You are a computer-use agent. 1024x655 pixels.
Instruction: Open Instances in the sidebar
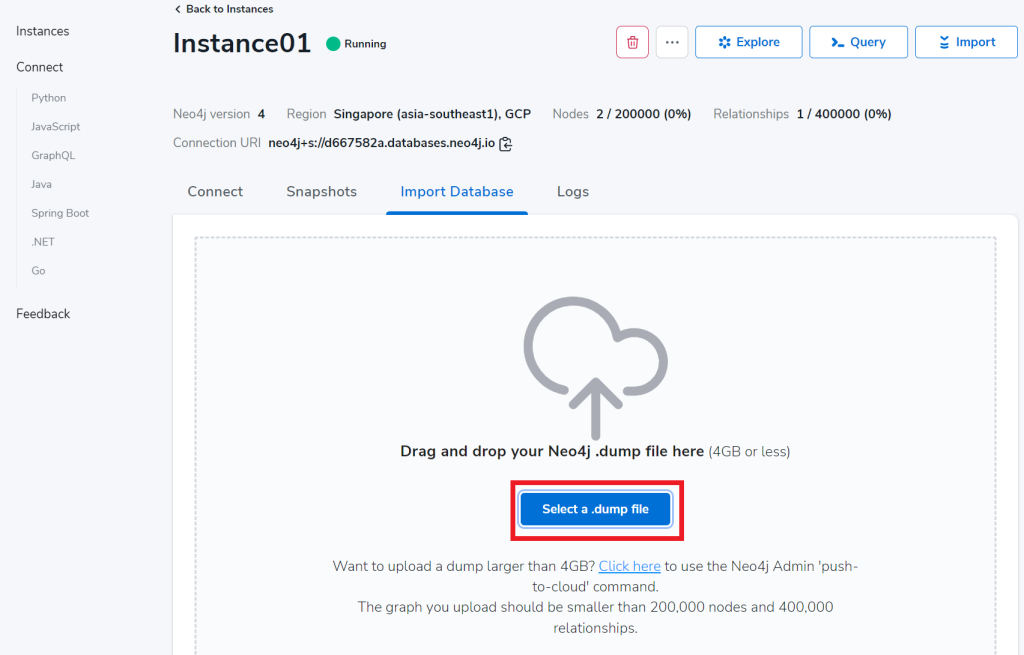[43, 31]
